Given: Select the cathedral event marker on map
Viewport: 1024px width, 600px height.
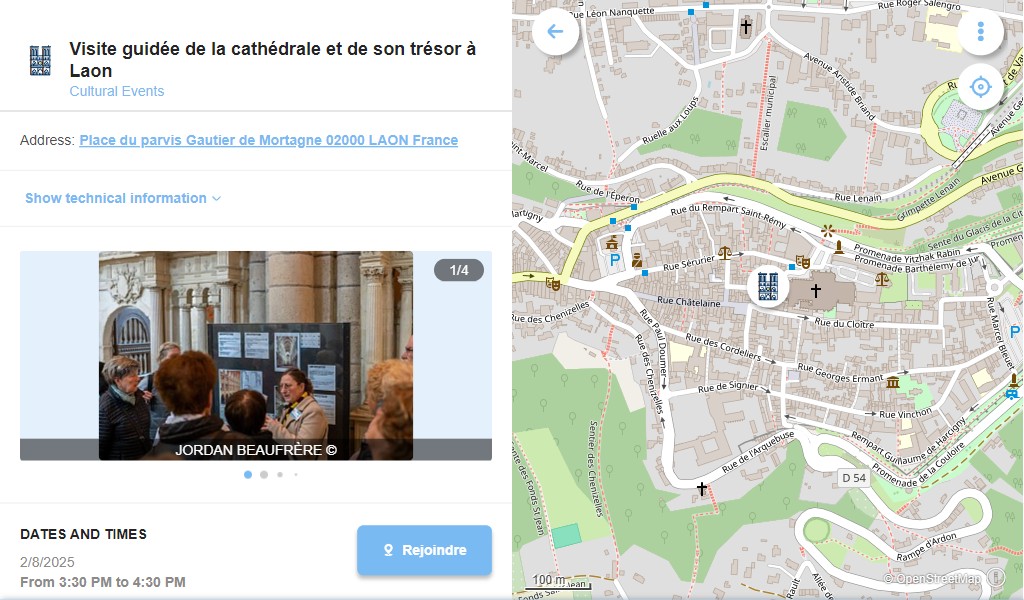Looking at the screenshot, I should (x=767, y=286).
